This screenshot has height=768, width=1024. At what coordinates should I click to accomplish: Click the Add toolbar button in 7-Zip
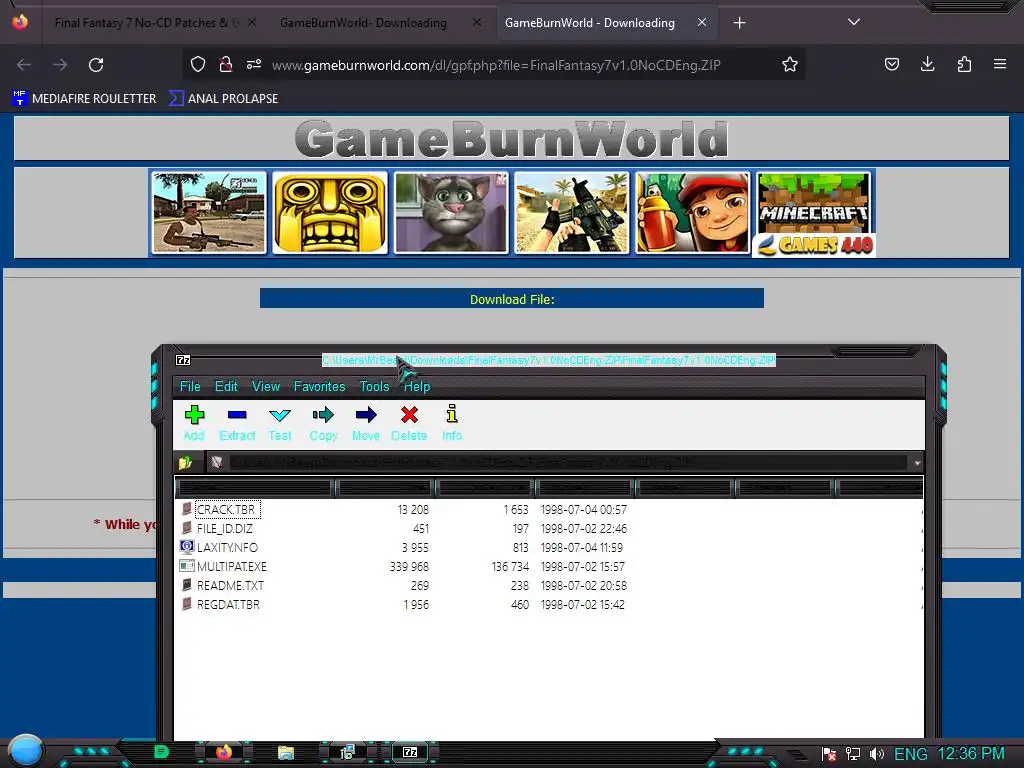point(194,423)
